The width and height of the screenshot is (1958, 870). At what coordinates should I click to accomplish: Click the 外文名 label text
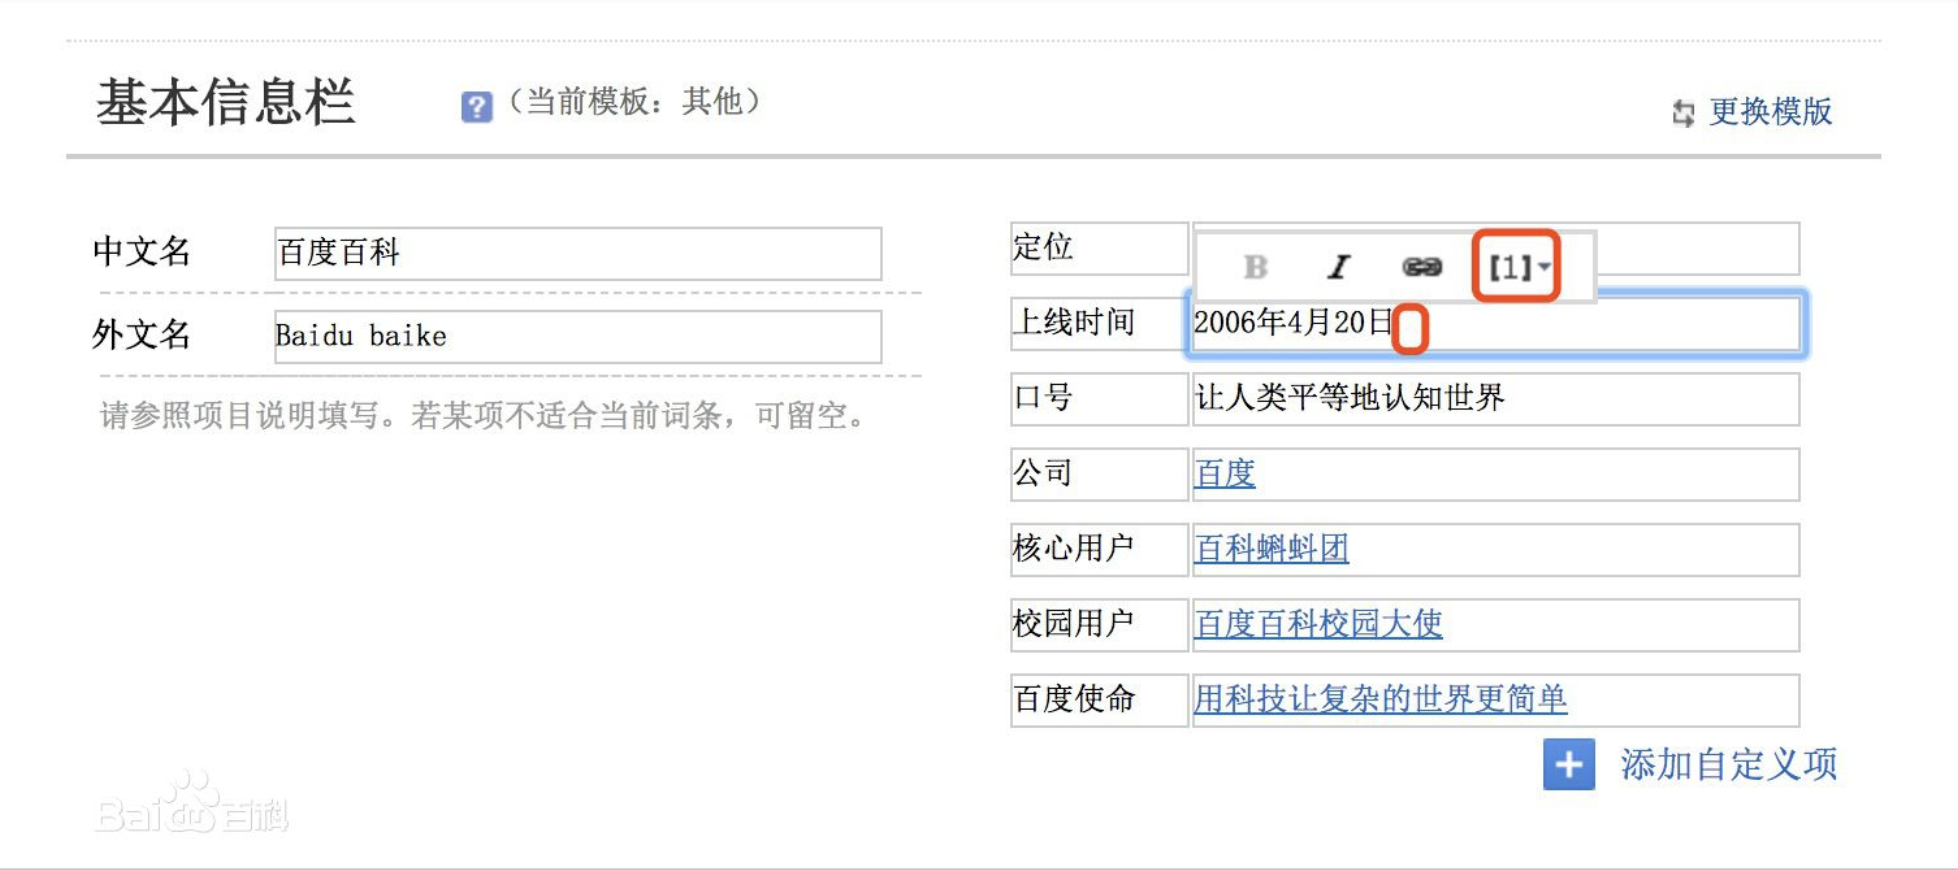(x=141, y=334)
